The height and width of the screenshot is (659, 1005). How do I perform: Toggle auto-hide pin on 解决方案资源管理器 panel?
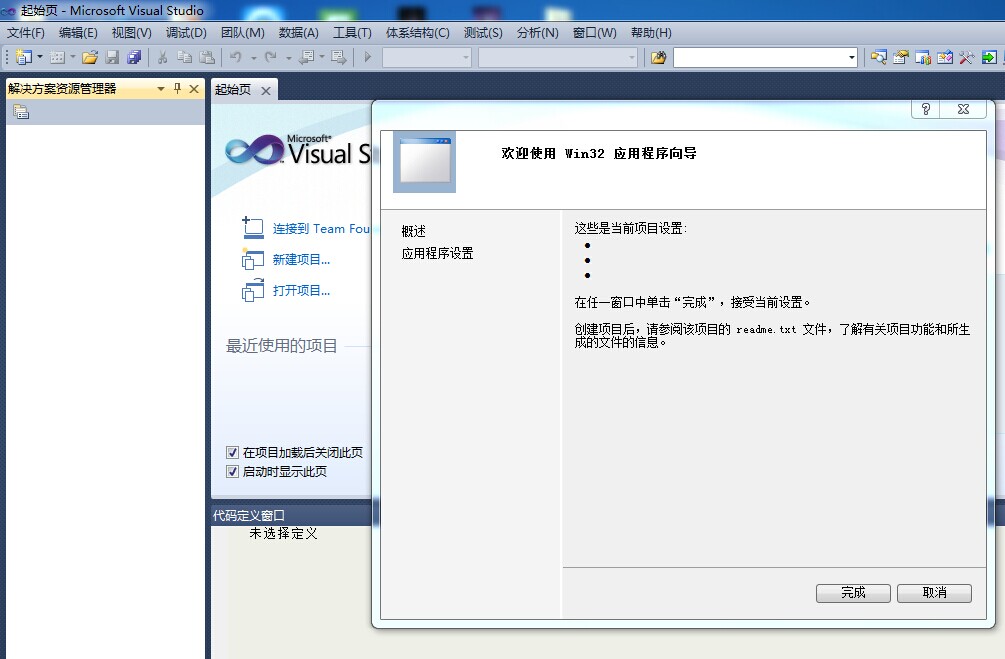tap(178, 88)
